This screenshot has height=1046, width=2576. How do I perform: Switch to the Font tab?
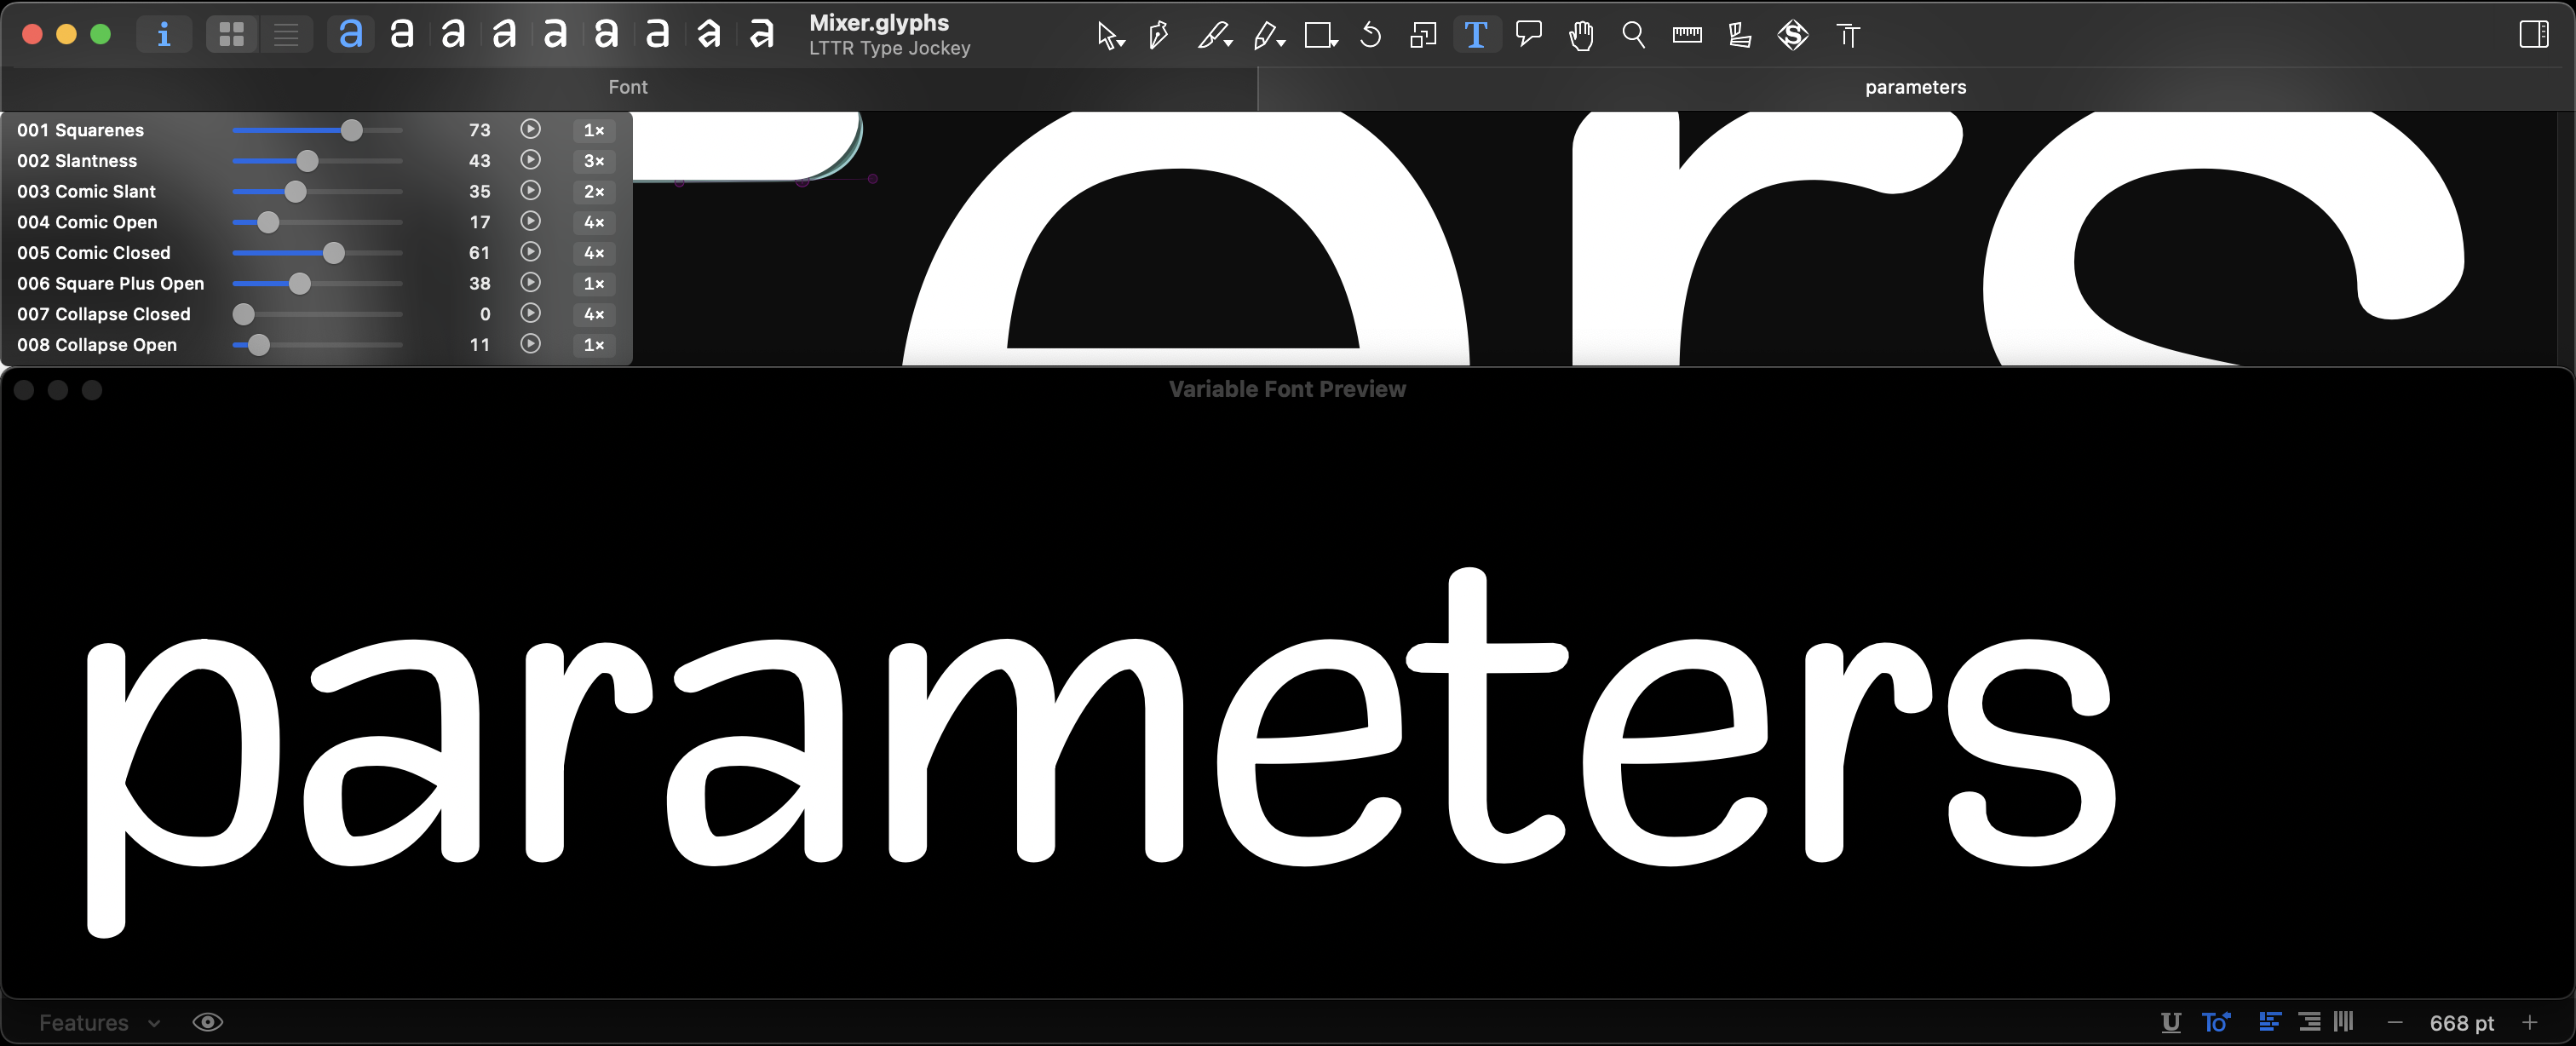(628, 87)
